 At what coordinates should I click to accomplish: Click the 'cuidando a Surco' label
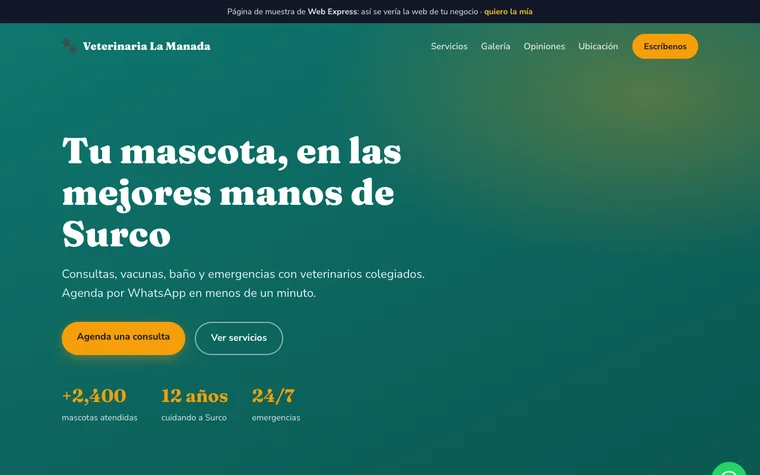pos(194,417)
